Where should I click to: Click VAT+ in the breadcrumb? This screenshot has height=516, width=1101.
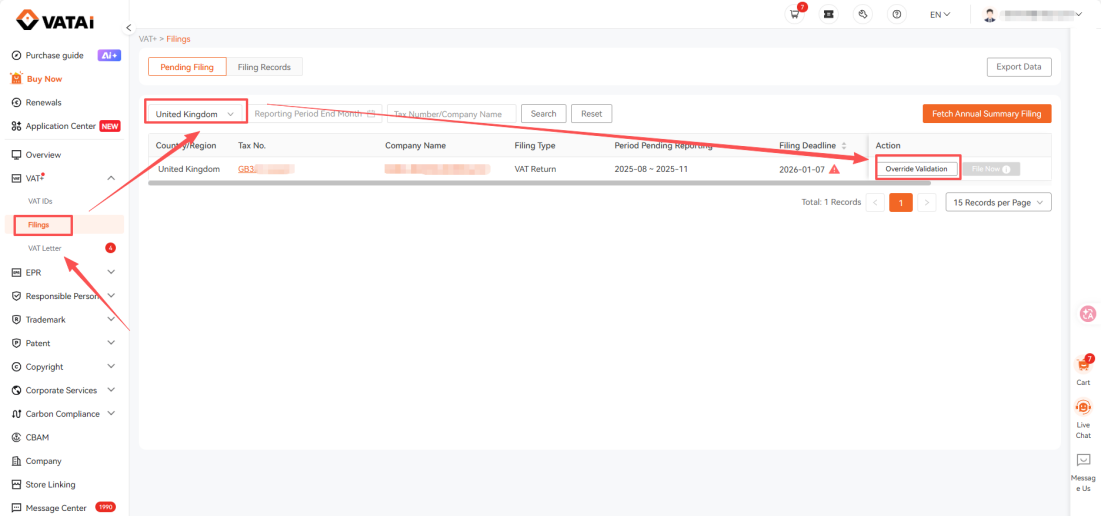click(147, 39)
